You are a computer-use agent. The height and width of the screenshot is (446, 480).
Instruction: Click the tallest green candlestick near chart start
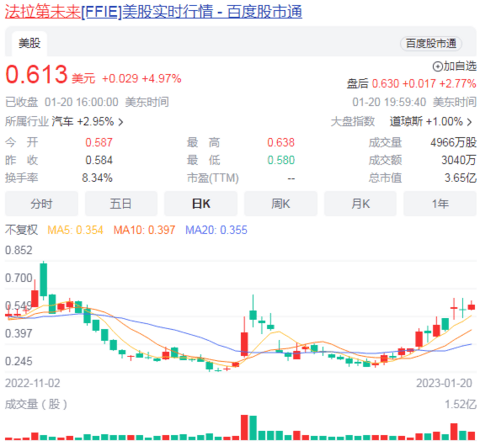[x=43, y=279]
